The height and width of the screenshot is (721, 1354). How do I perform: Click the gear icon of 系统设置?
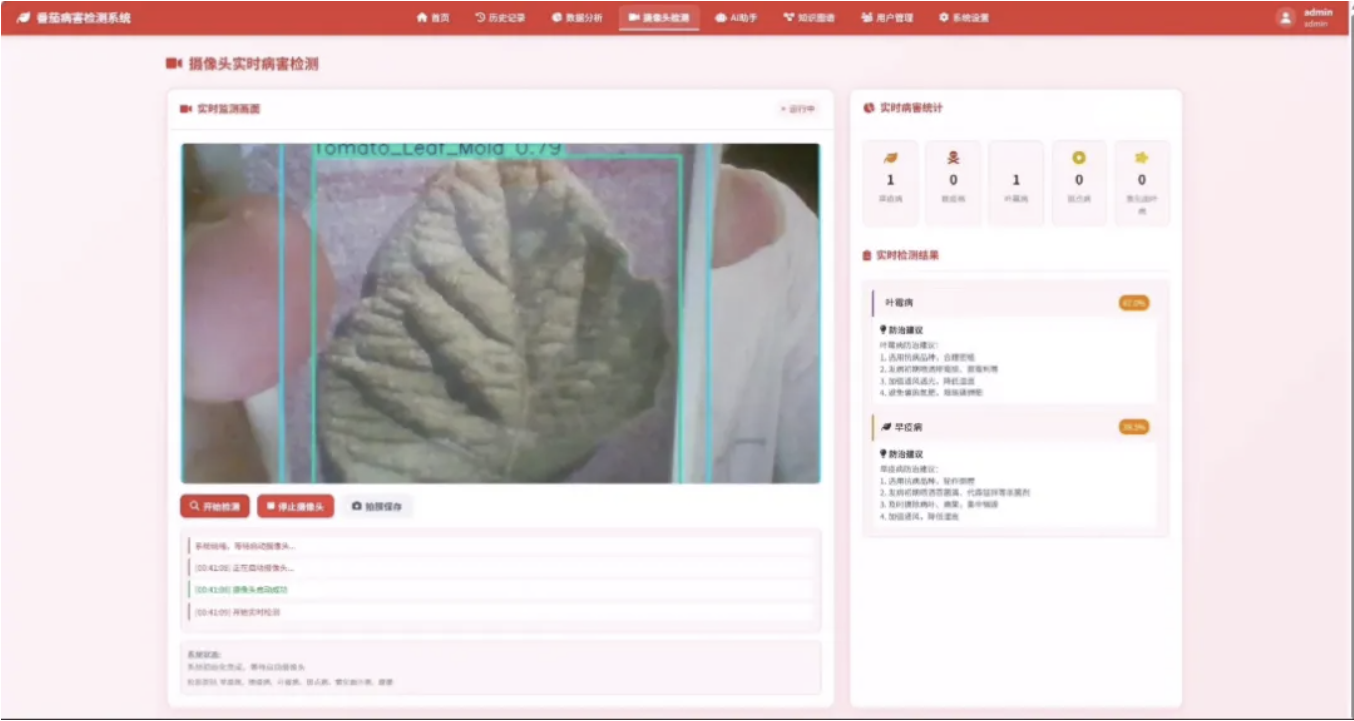(x=943, y=18)
